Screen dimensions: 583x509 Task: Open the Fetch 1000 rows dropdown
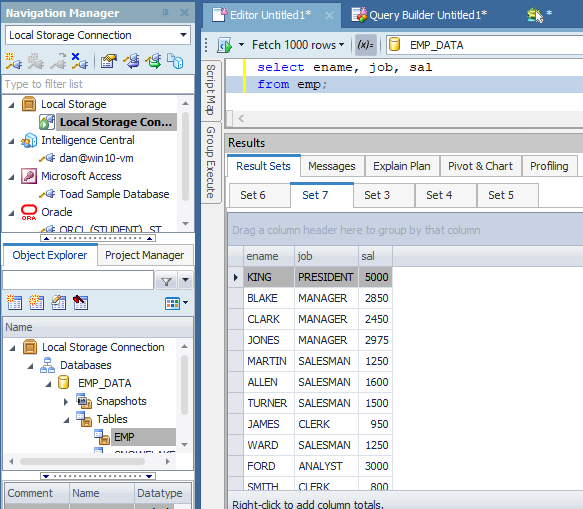coord(298,45)
